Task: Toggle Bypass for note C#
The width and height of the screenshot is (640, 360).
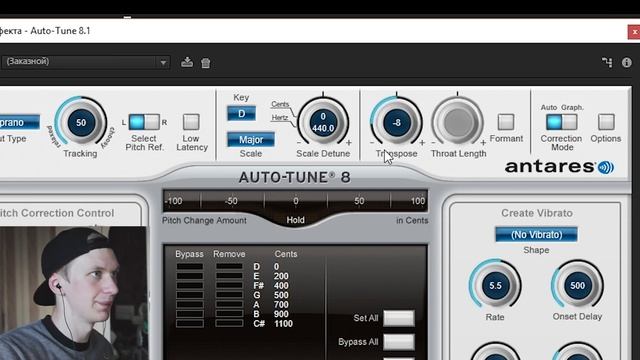Action: (x=190, y=324)
